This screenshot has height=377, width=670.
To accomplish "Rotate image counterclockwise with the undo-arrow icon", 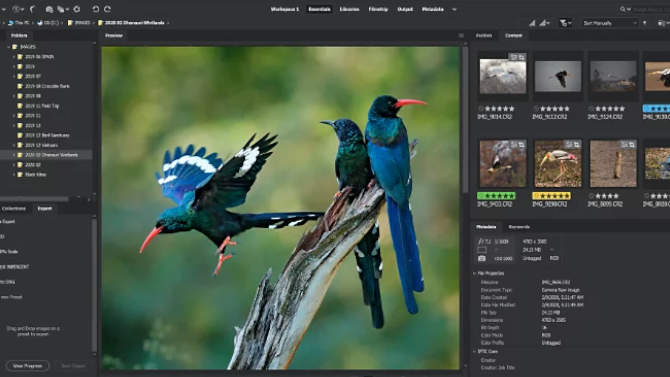I will click(95, 9).
